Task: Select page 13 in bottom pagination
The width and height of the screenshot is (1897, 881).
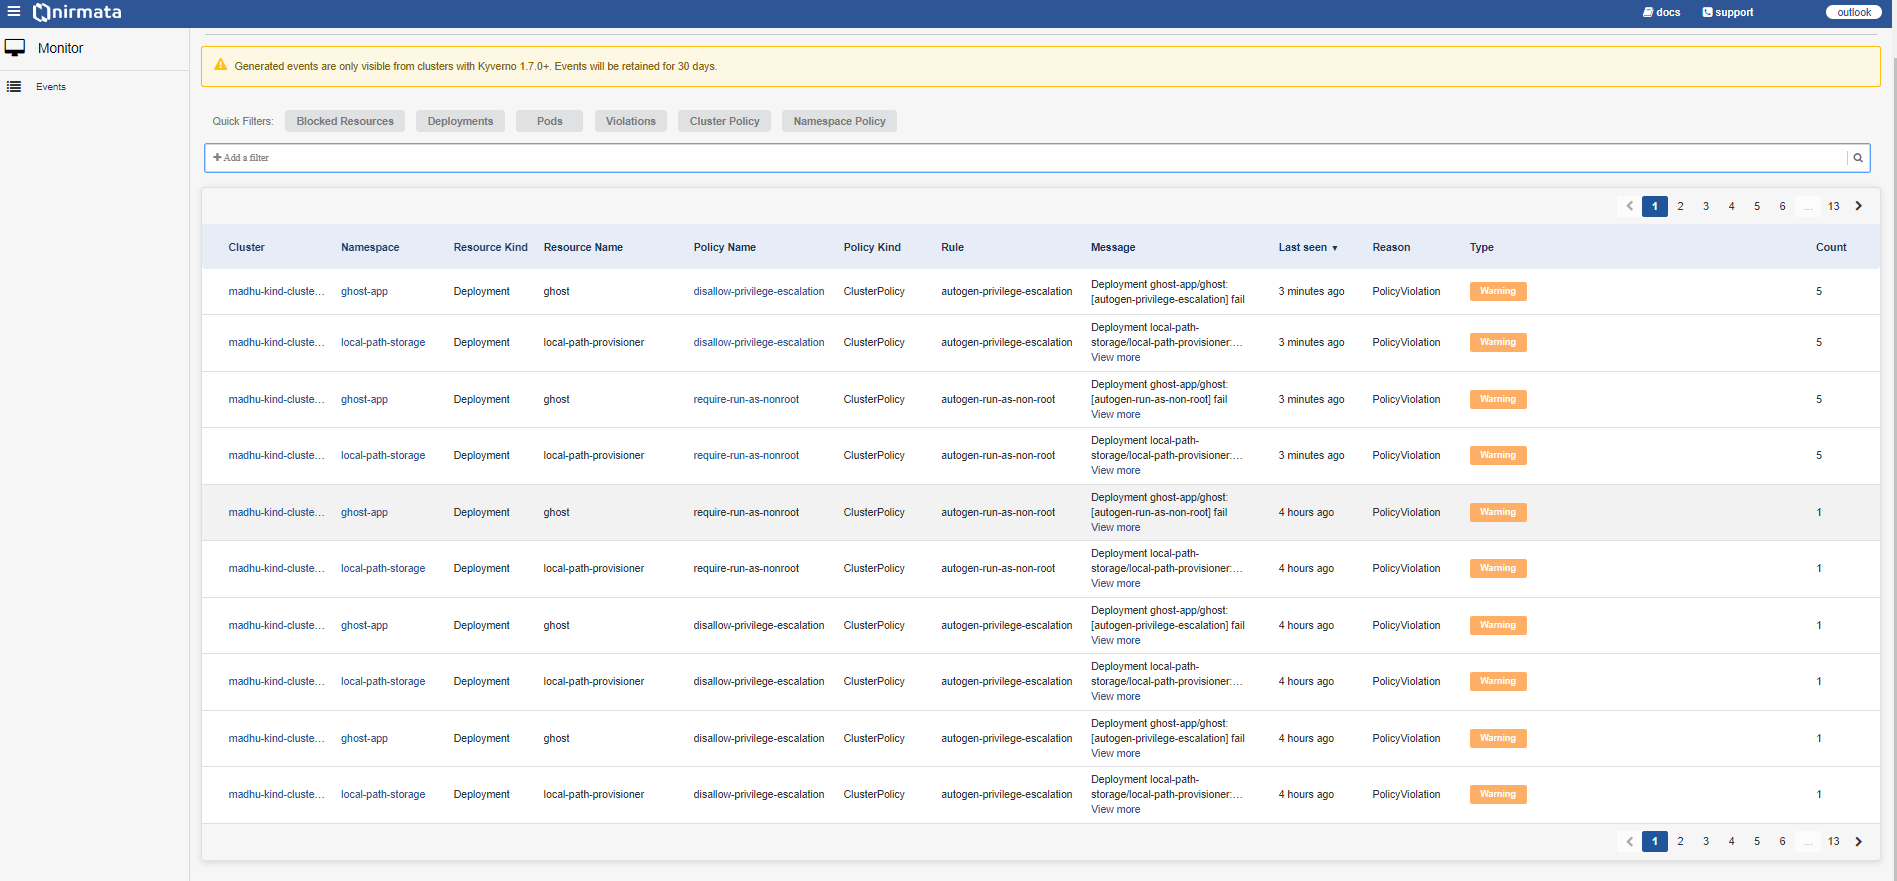Action: coord(1833,841)
